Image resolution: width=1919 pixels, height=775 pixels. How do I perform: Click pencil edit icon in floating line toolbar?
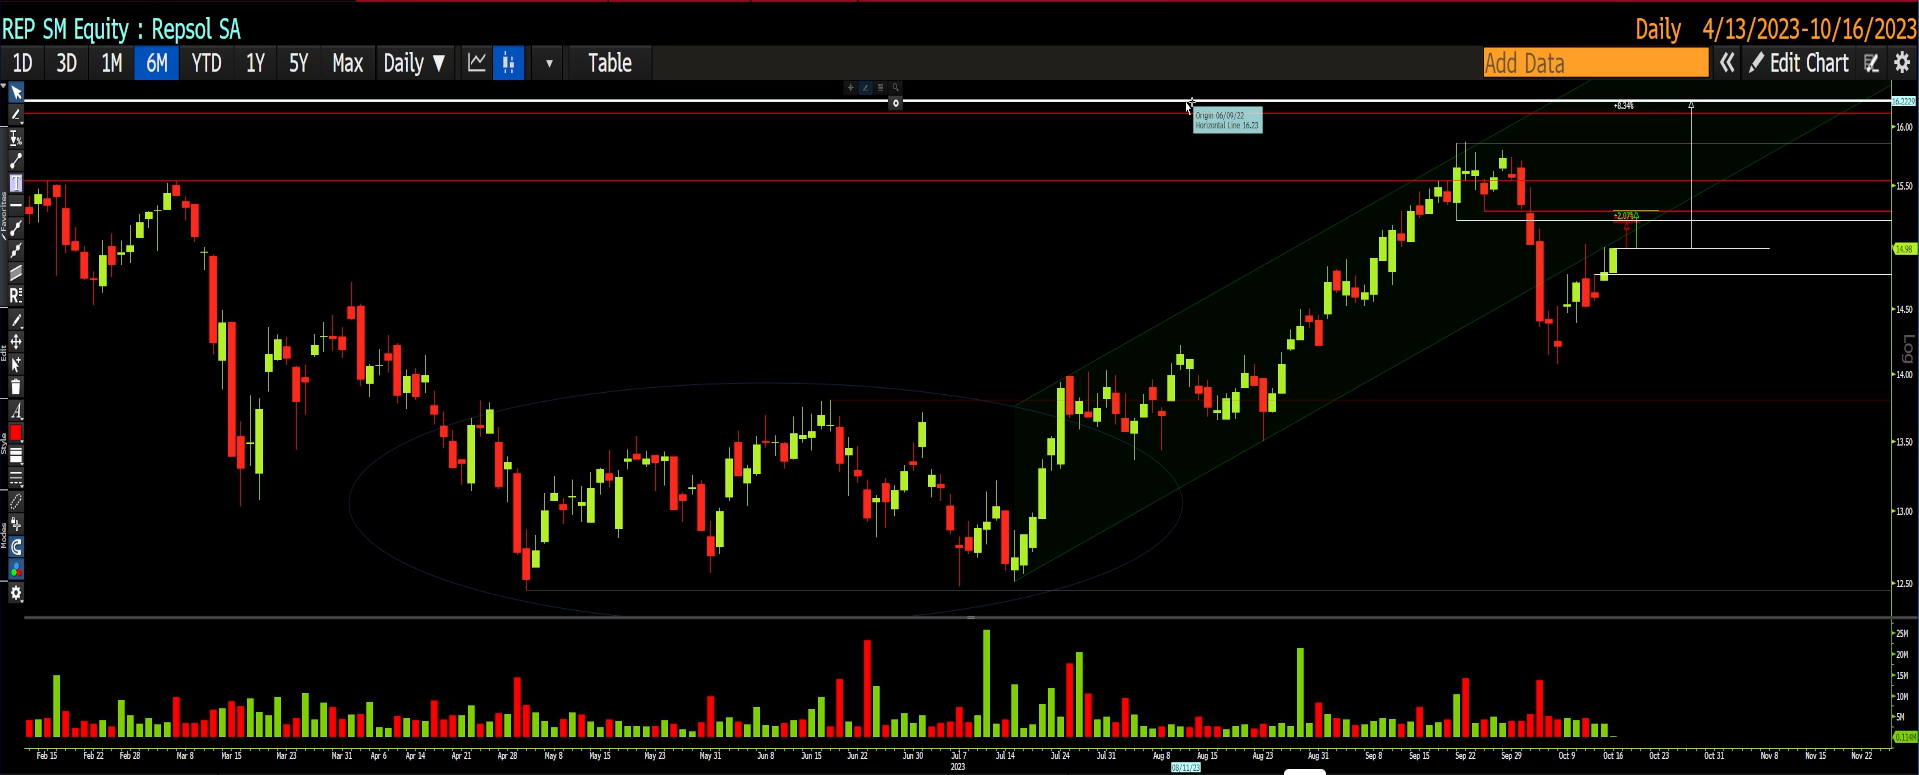point(866,88)
